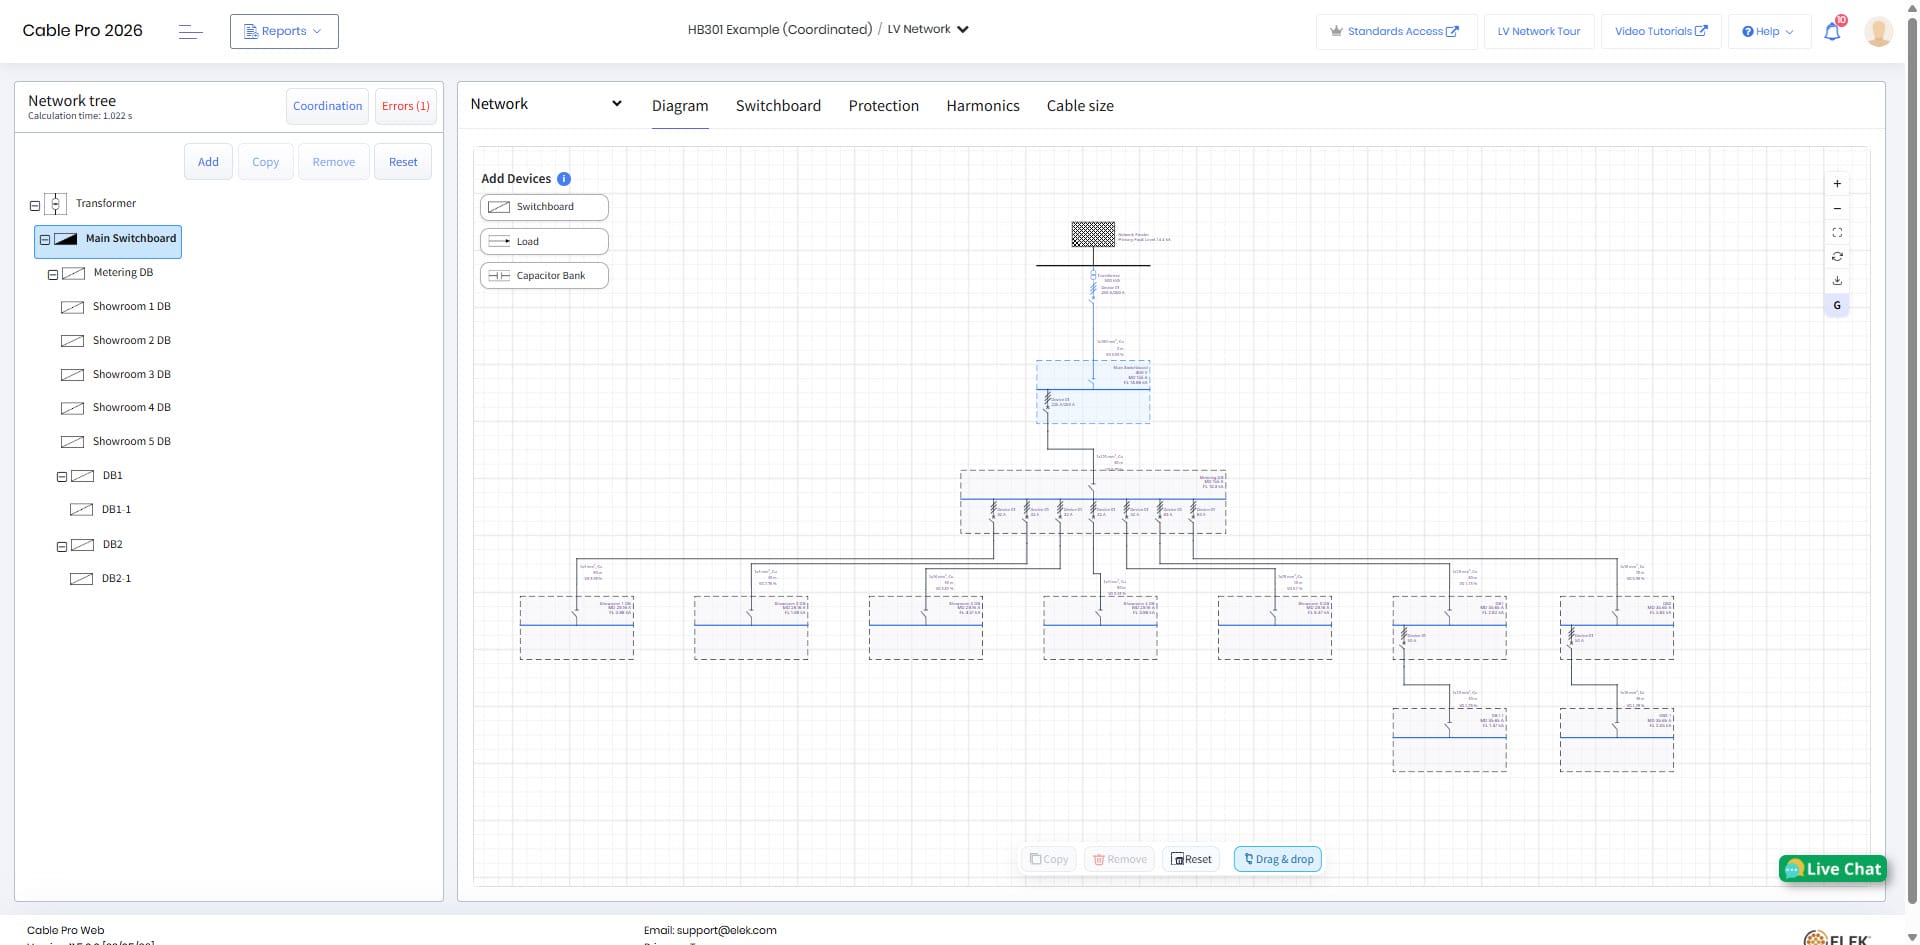Click Copy in the diagram bottom toolbar
This screenshot has width=1920, height=945.
click(x=1049, y=859)
